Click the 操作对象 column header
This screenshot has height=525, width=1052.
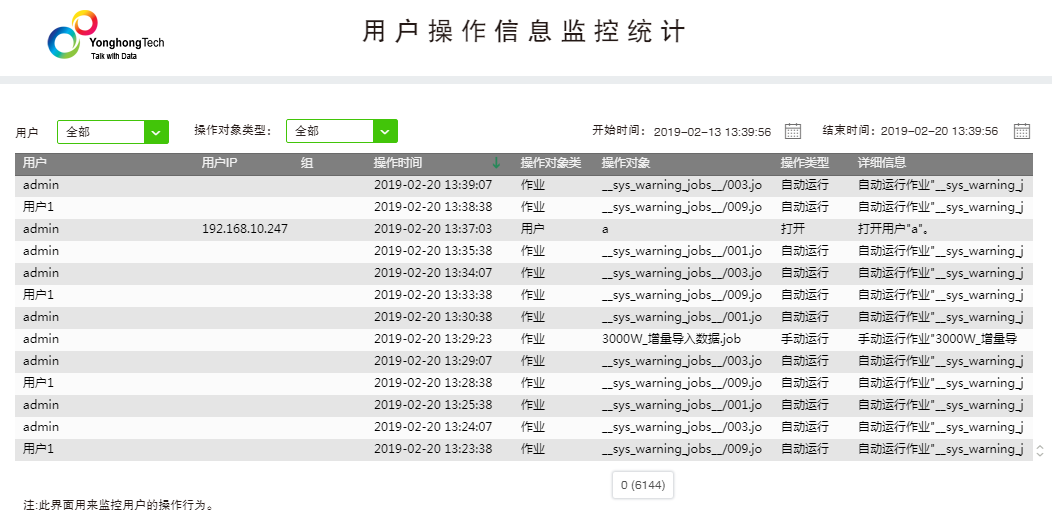(x=625, y=163)
